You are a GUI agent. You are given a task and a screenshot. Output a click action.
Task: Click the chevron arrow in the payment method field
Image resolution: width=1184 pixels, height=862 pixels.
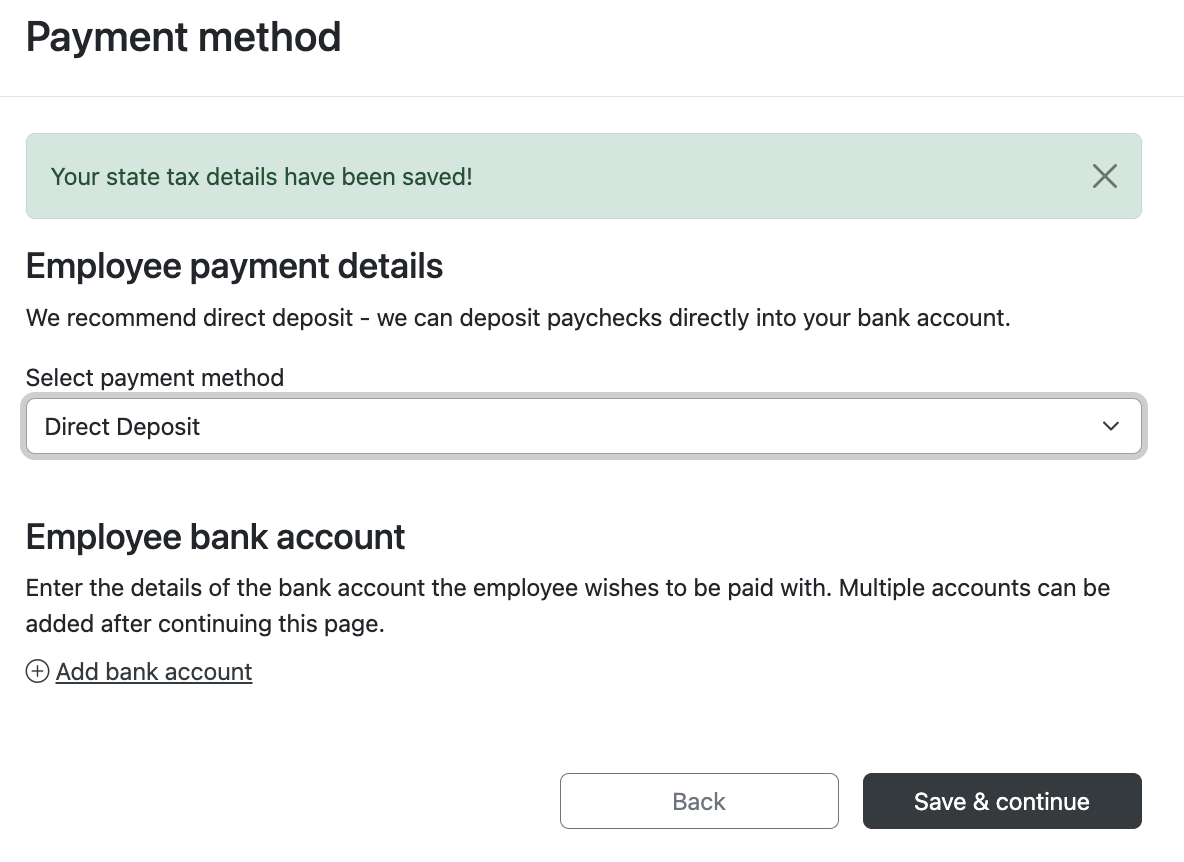pyautogui.click(x=1110, y=427)
